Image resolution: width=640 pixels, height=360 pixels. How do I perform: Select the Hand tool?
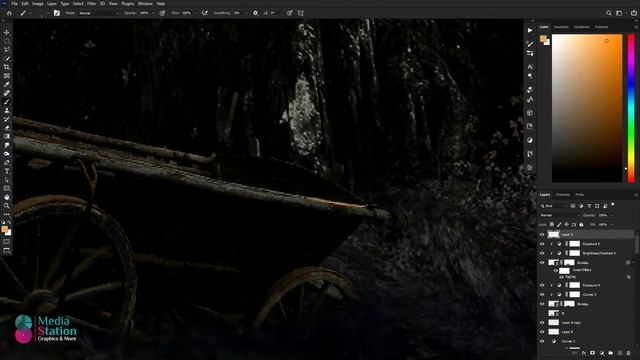click(7, 197)
